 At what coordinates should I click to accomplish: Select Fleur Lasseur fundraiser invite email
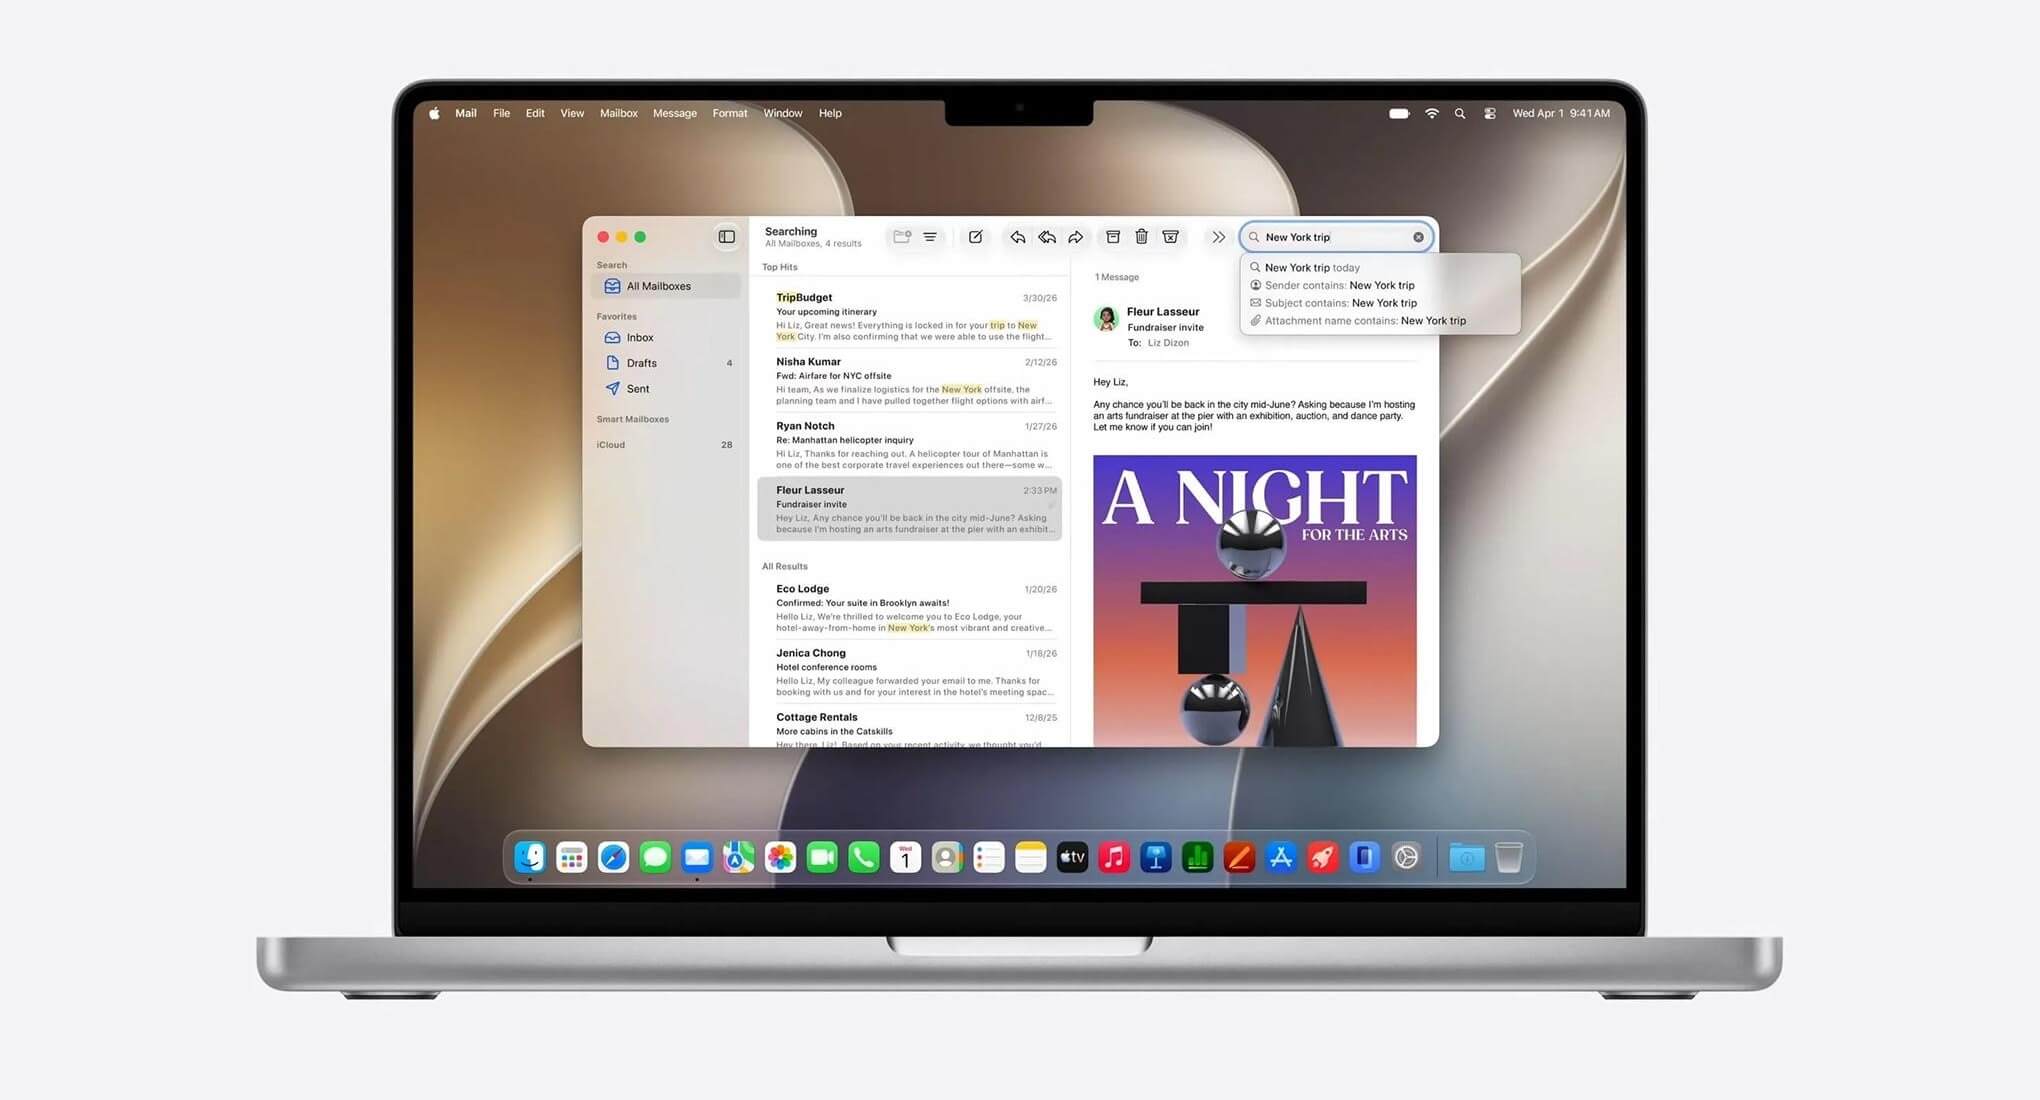point(910,509)
